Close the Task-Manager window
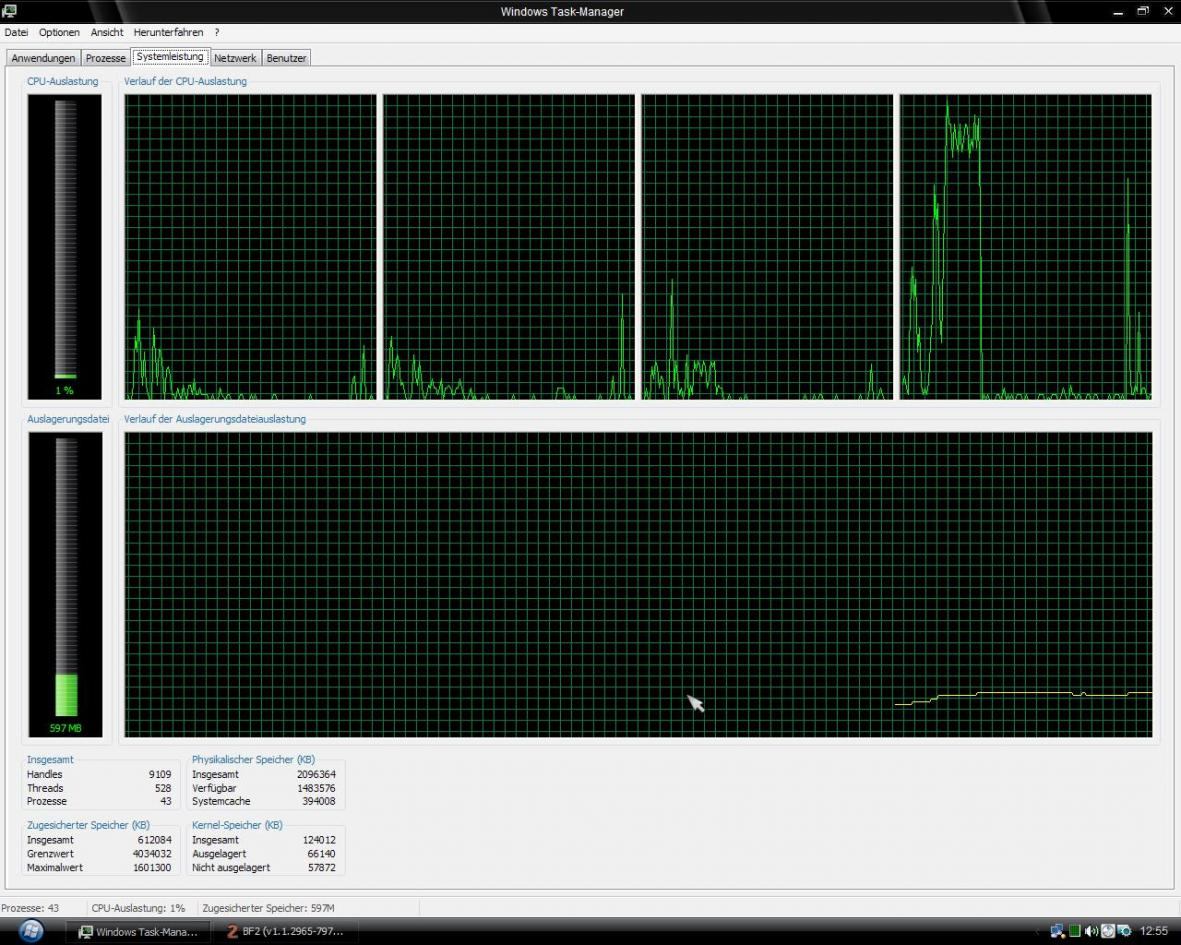Viewport: 1181px width, 945px height. (1168, 11)
